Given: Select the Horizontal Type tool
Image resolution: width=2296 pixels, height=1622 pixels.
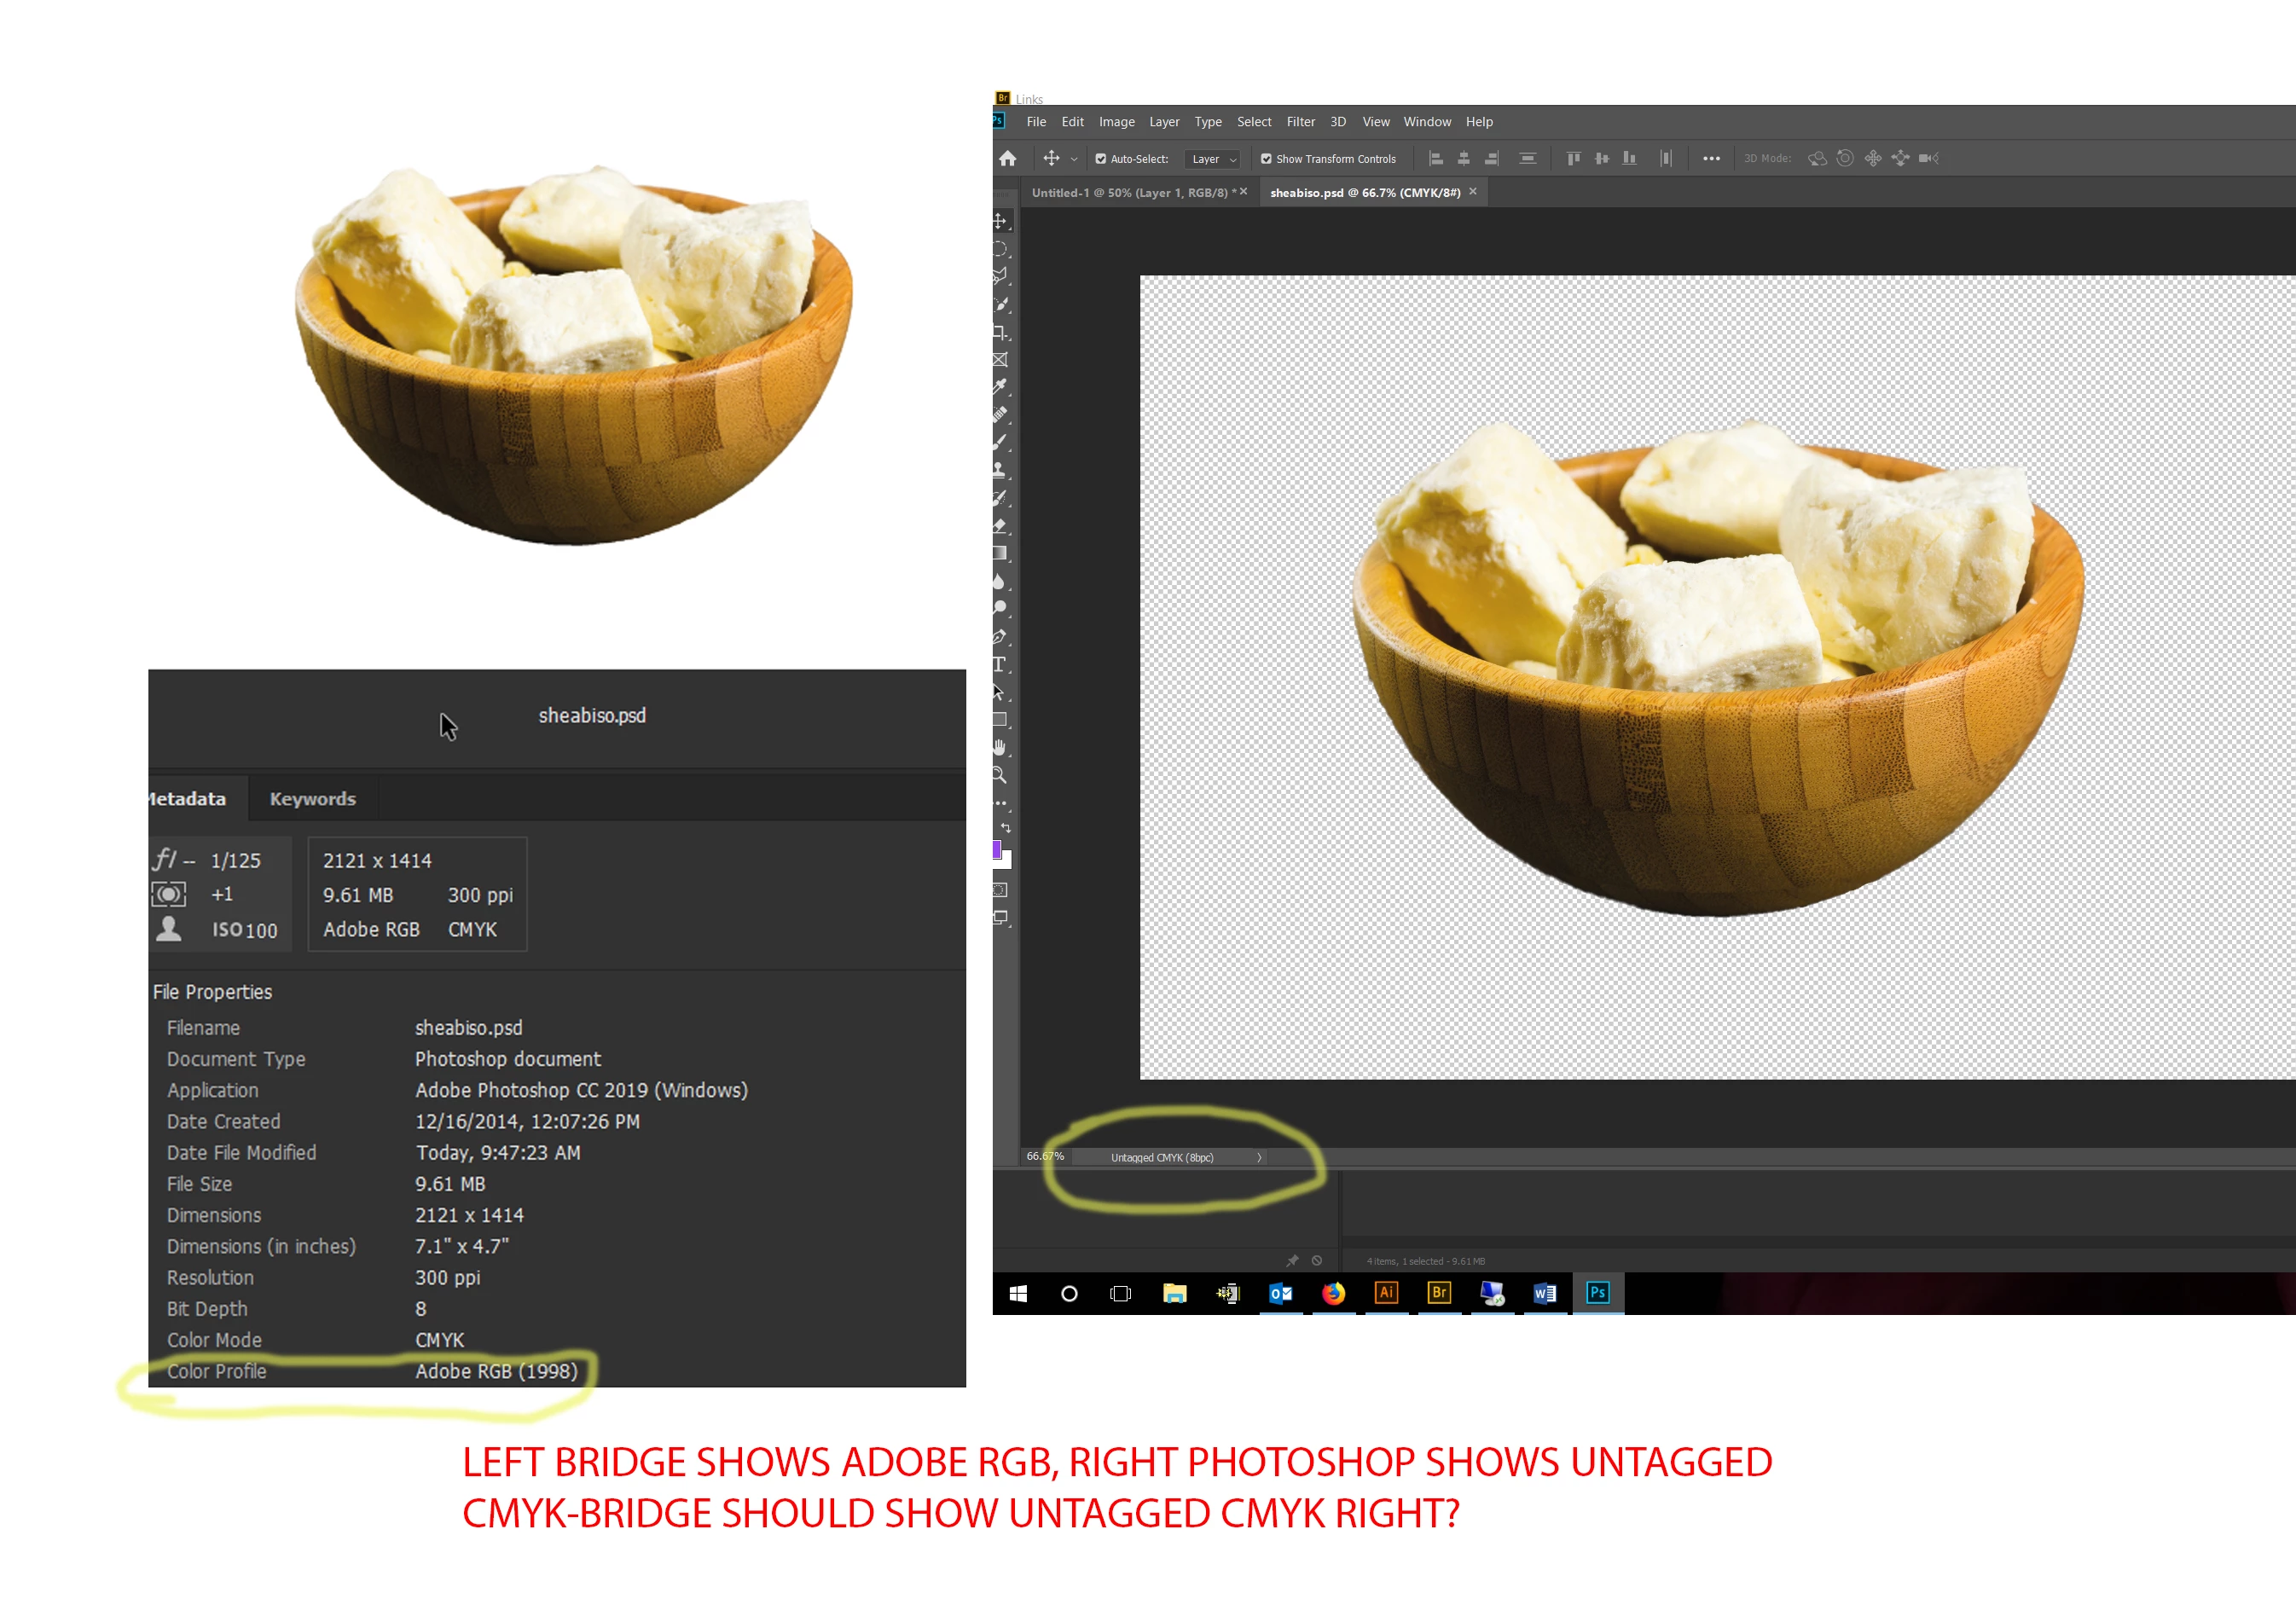Looking at the screenshot, I should [x=1000, y=664].
